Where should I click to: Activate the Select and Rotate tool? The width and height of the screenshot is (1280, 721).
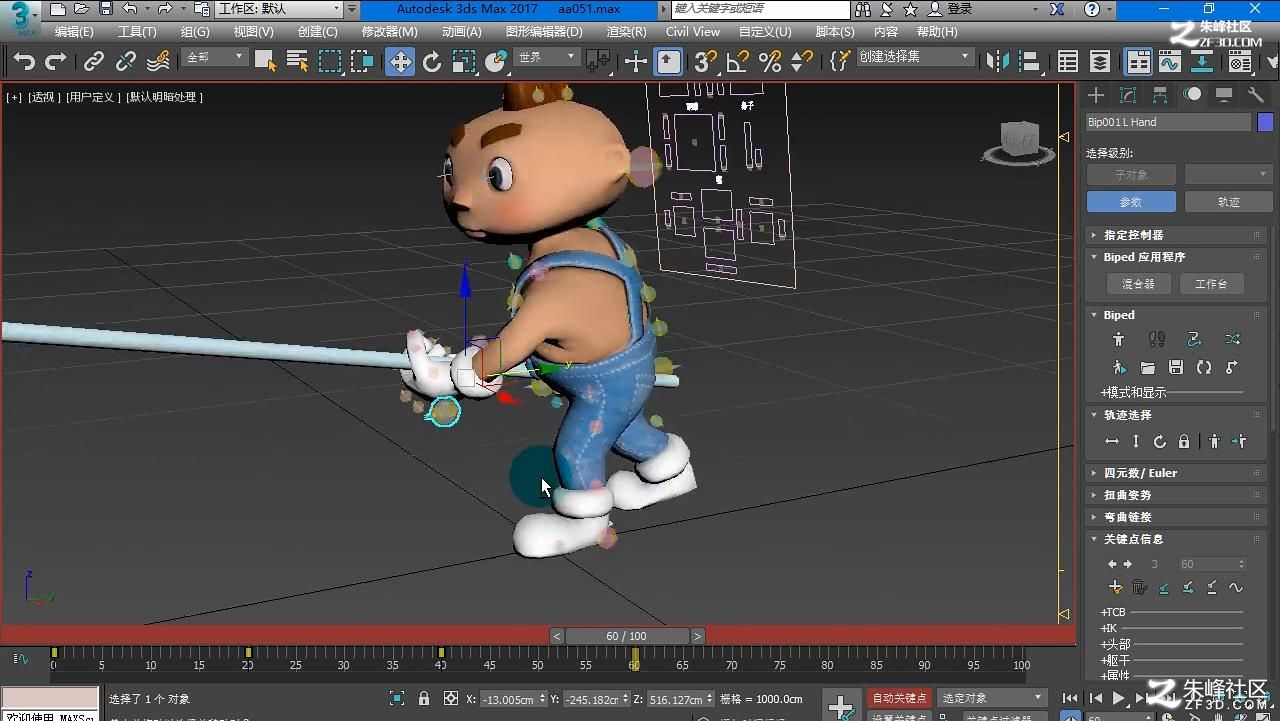tap(432, 62)
